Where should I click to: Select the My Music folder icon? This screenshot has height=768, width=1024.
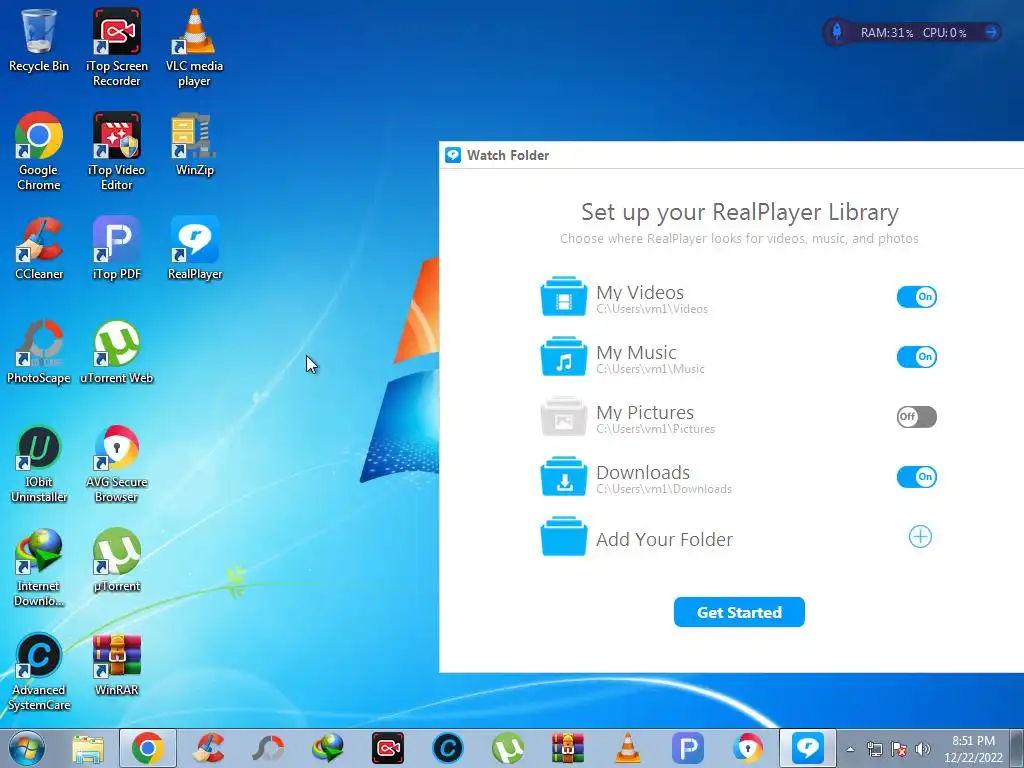click(x=564, y=357)
